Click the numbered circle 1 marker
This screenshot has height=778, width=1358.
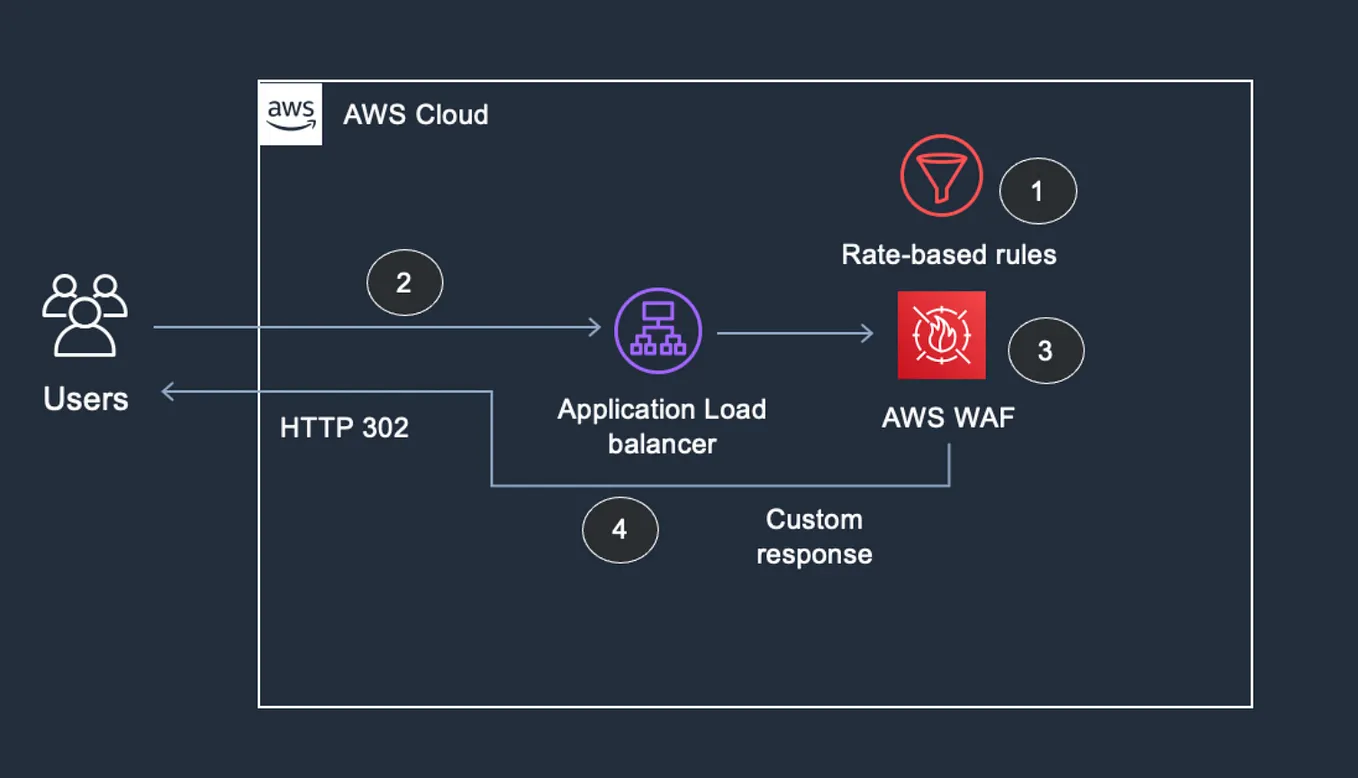coord(1037,190)
